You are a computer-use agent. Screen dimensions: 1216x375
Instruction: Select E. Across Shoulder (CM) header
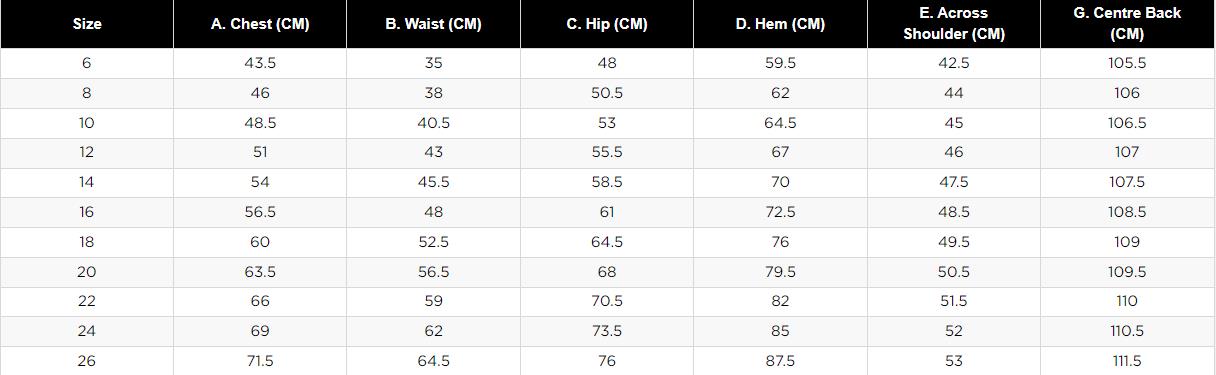pos(953,24)
